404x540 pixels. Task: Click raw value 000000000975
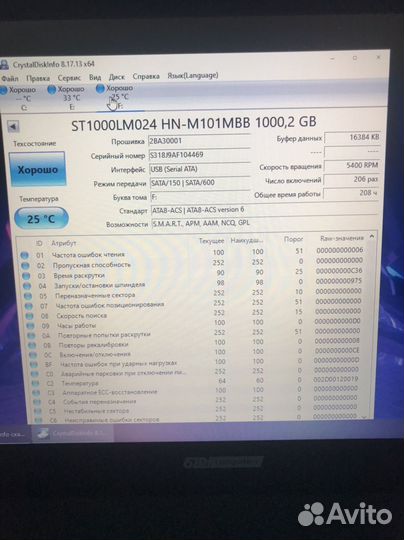pyautogui.click(x=339, y=281)
